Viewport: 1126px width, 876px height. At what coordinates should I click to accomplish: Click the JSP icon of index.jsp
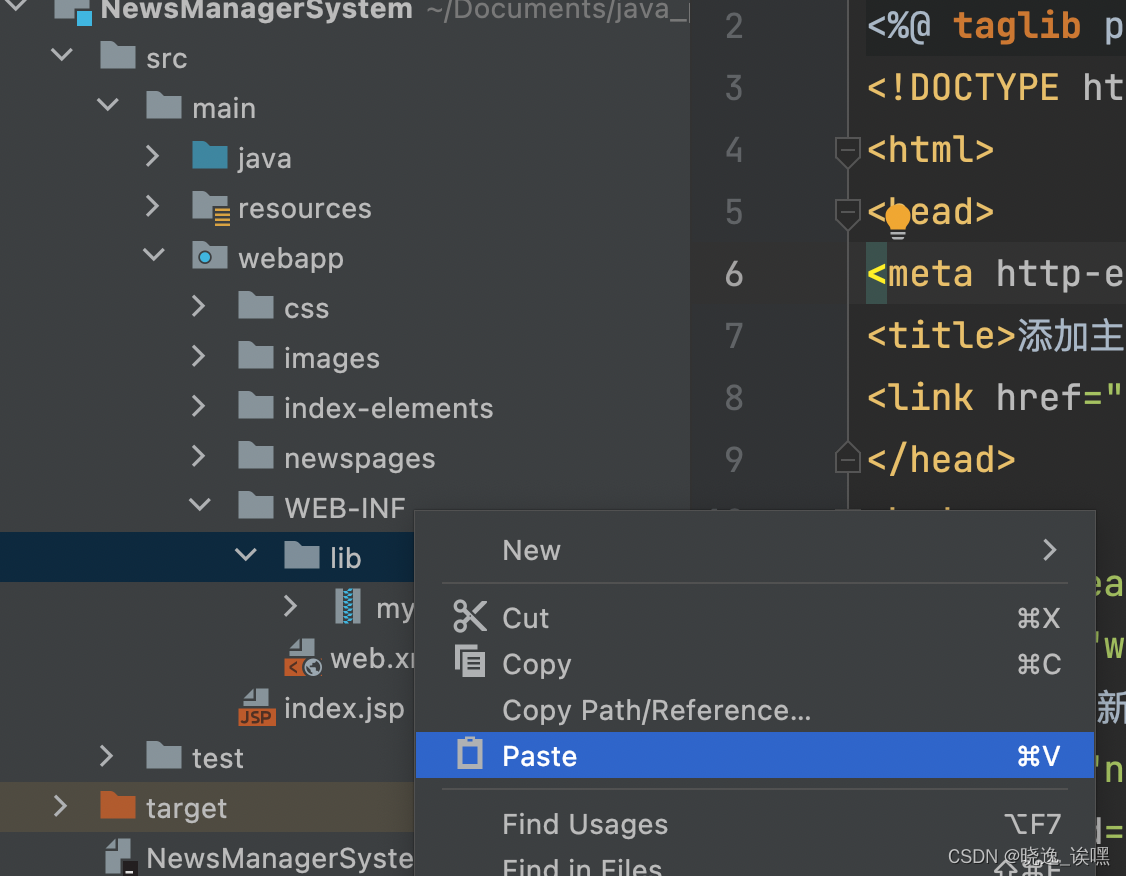coord(256,707)
